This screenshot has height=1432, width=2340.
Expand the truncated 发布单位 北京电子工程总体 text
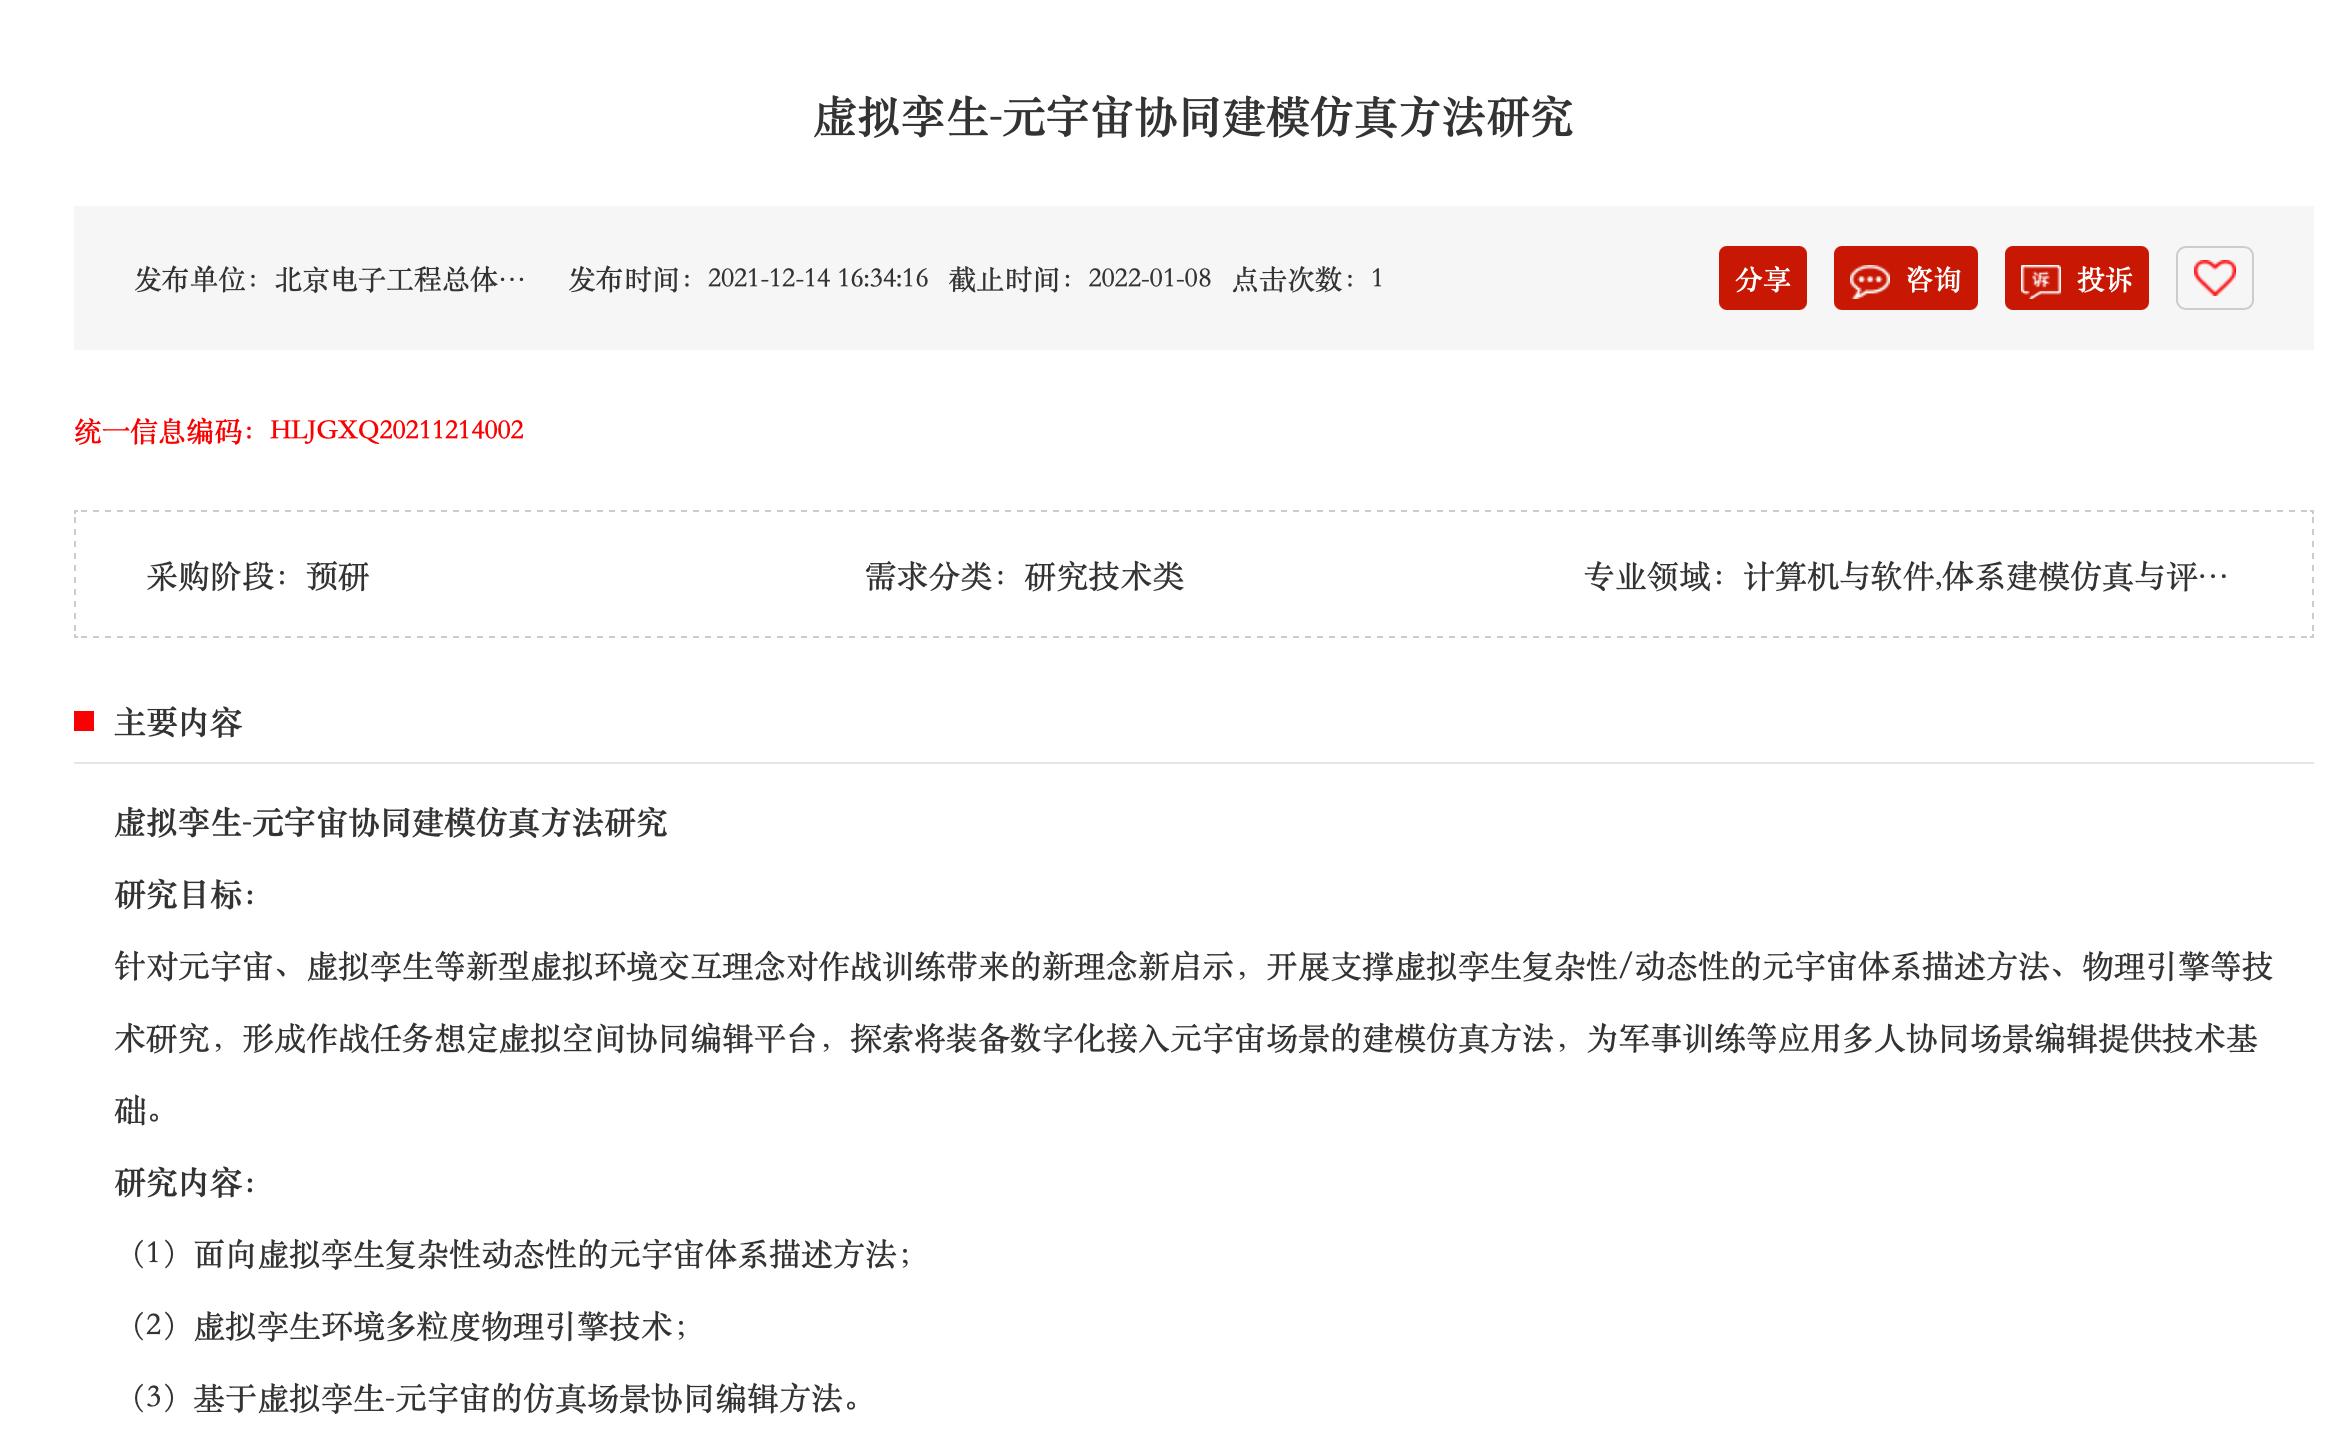click(x=400, y=281)
